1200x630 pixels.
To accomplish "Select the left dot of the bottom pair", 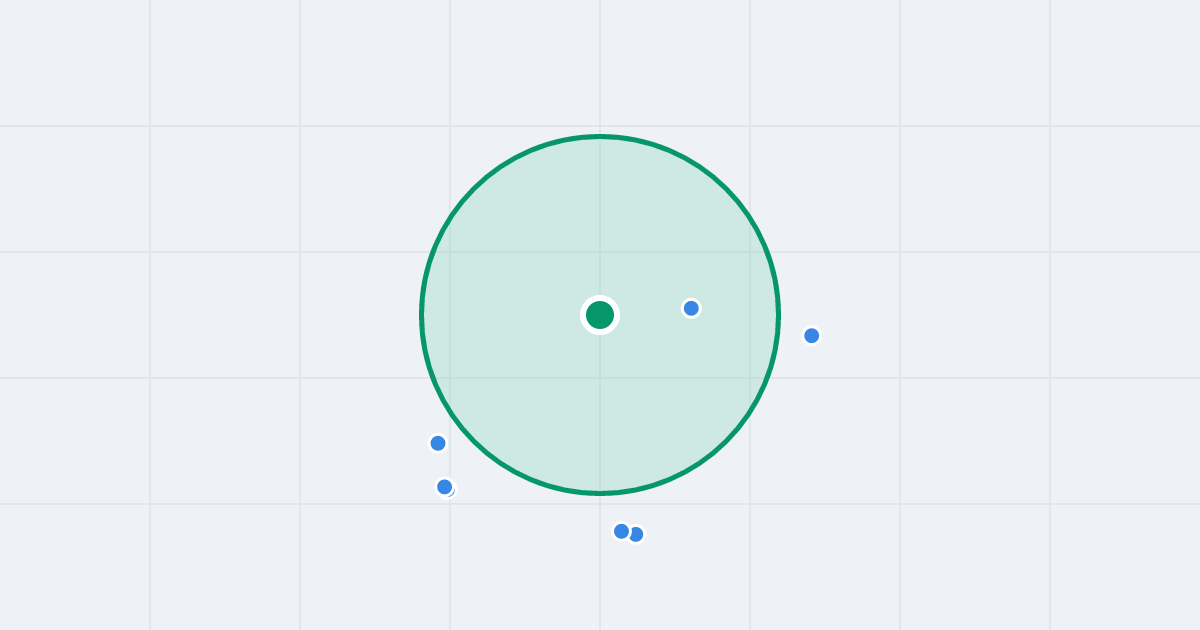I will coord(621,531).
